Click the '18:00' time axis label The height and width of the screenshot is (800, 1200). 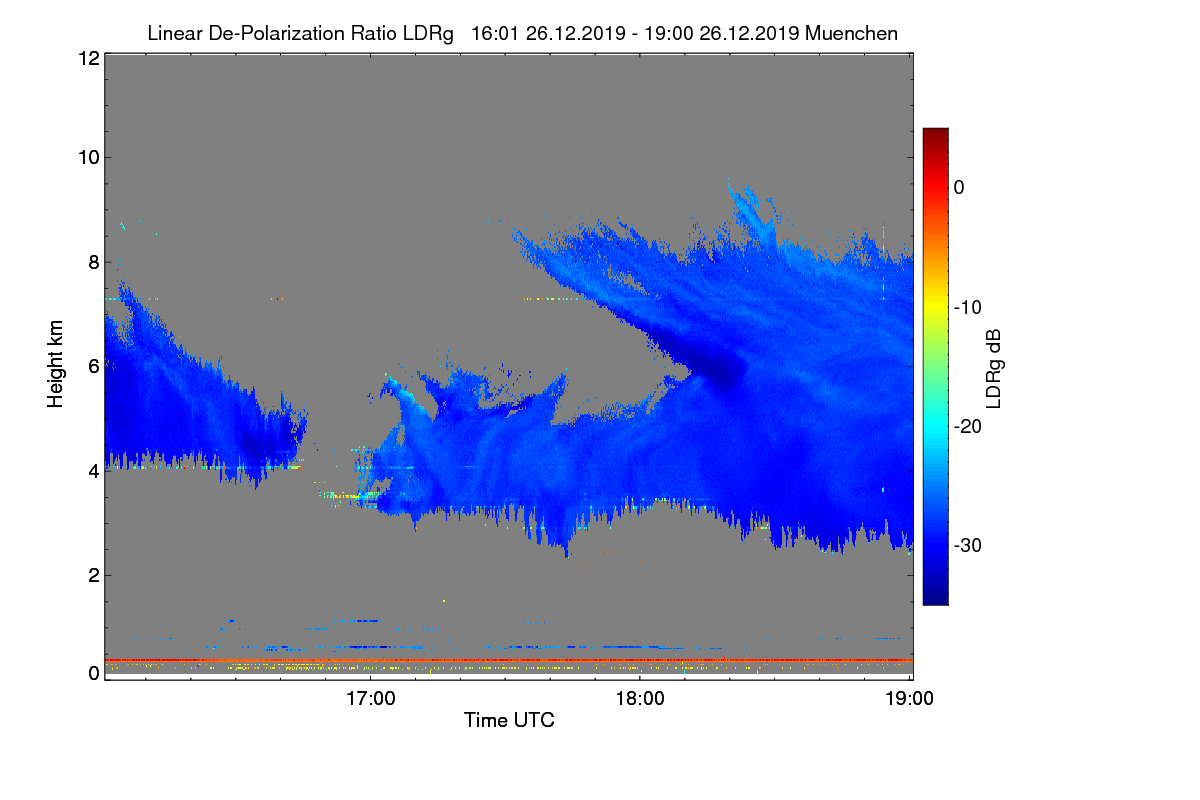[640, 697]
